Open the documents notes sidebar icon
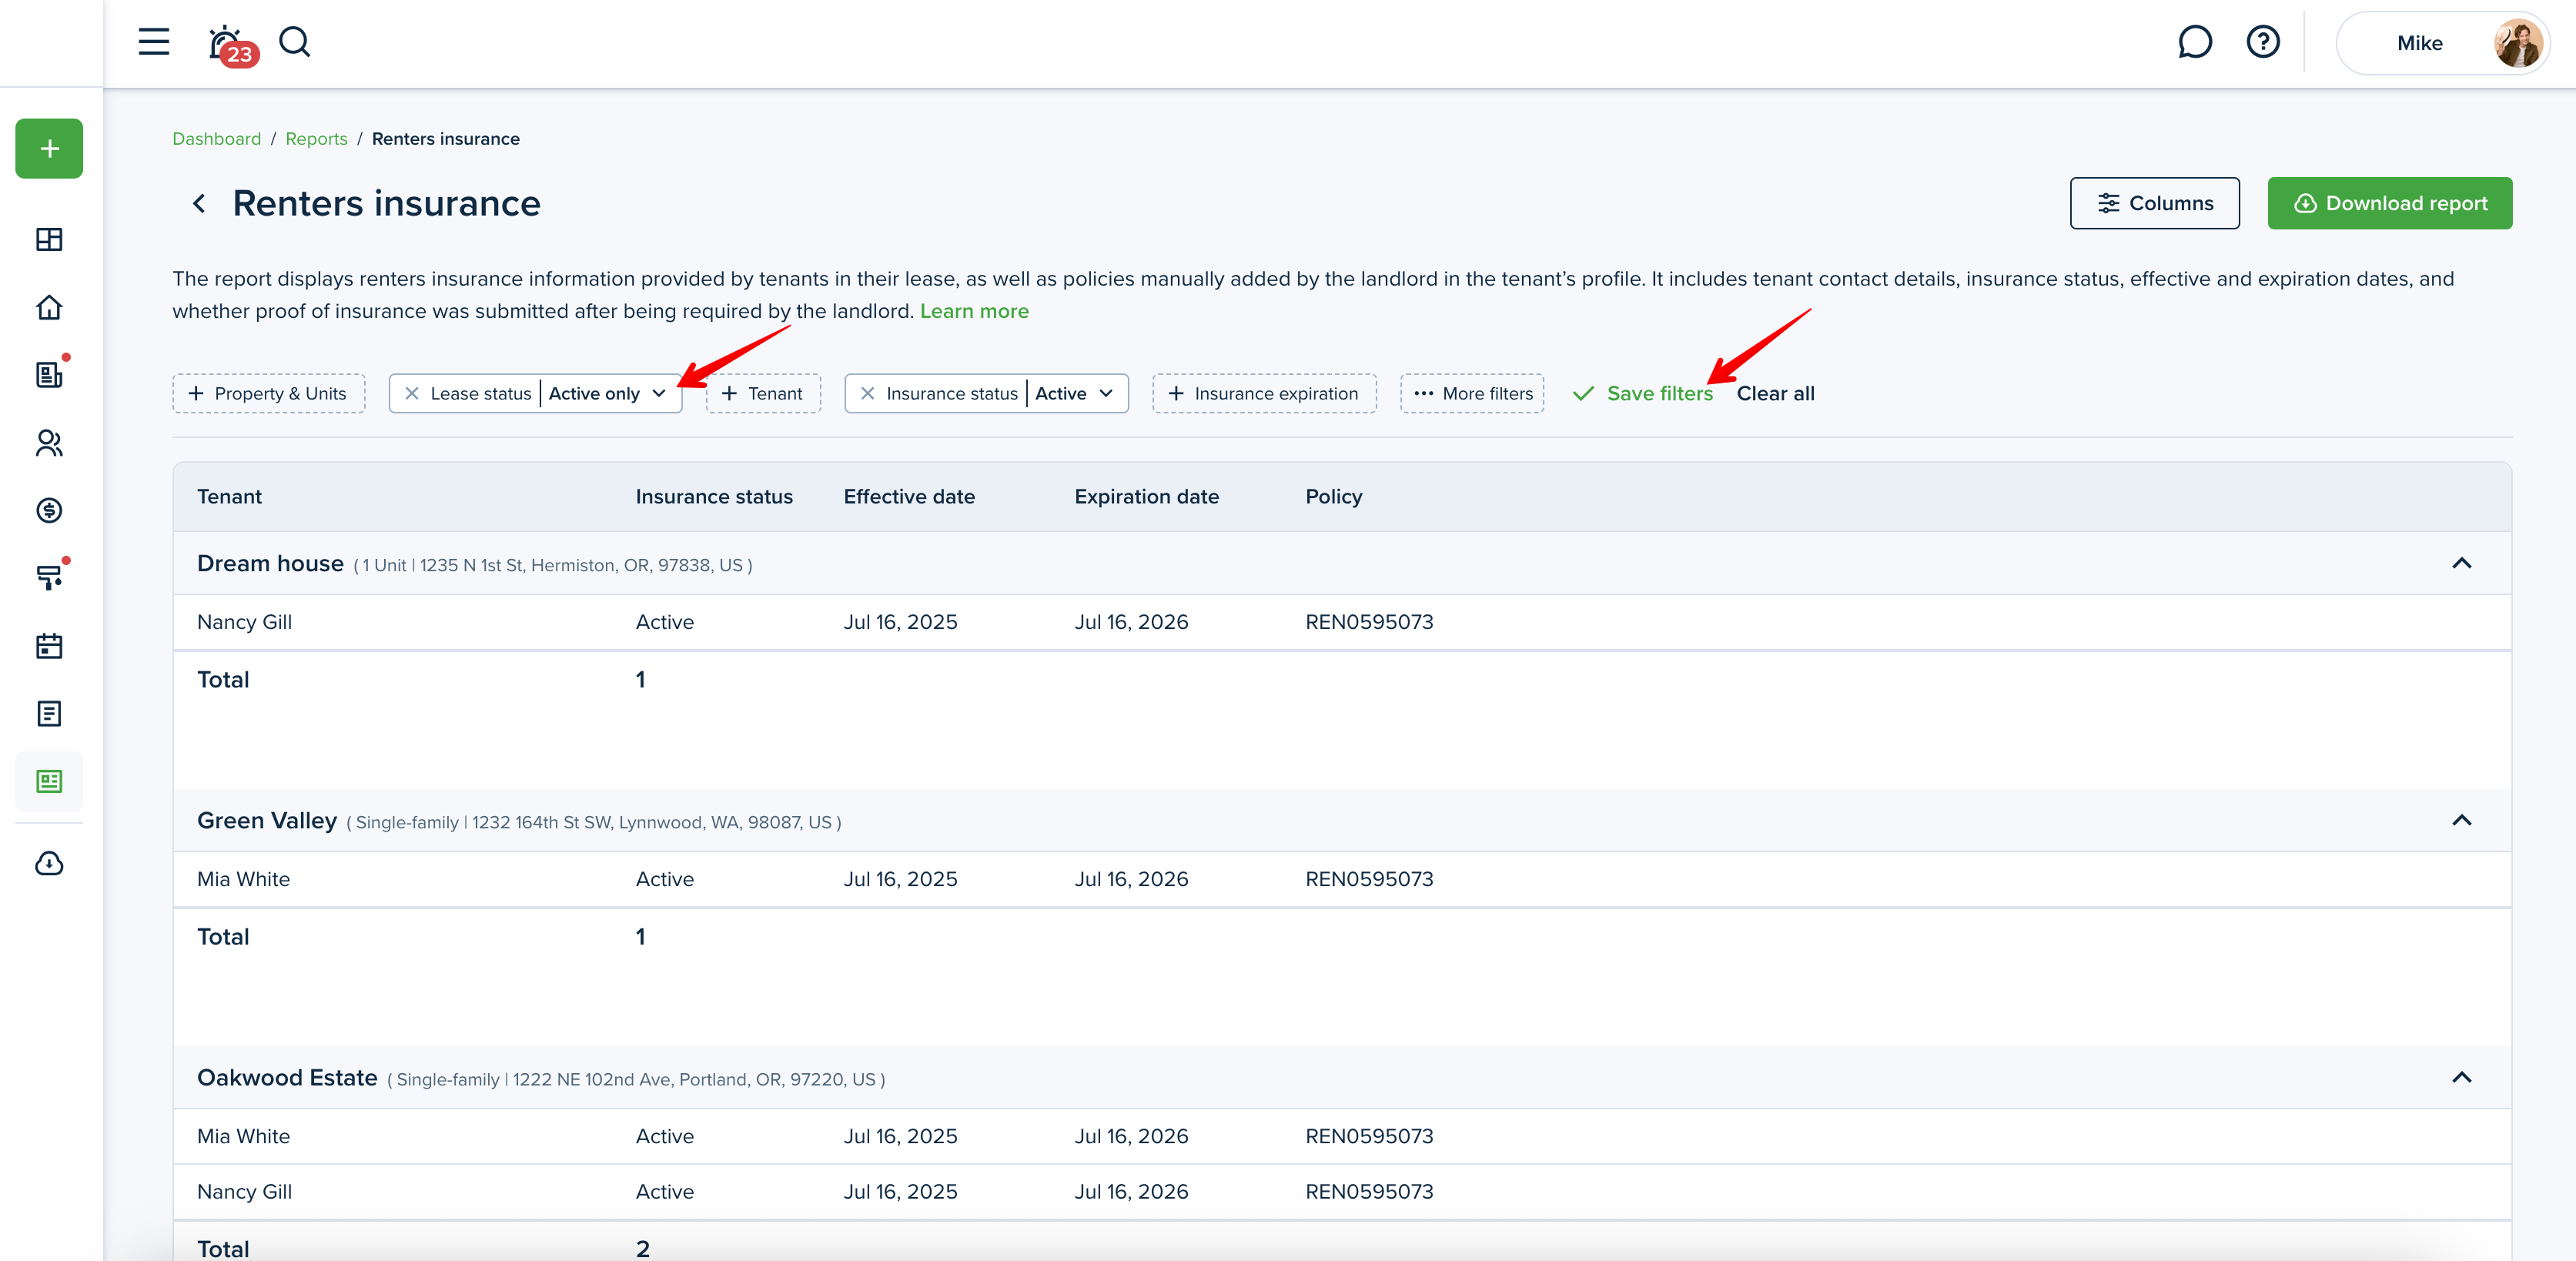This screenshot has width=2576, height=1261. tap(49, 714)
